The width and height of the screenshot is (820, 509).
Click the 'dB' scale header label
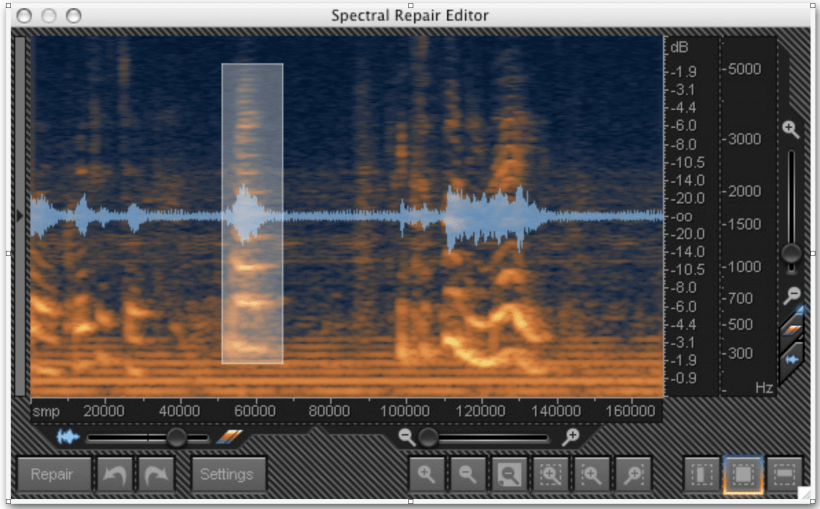click(679, 48)
